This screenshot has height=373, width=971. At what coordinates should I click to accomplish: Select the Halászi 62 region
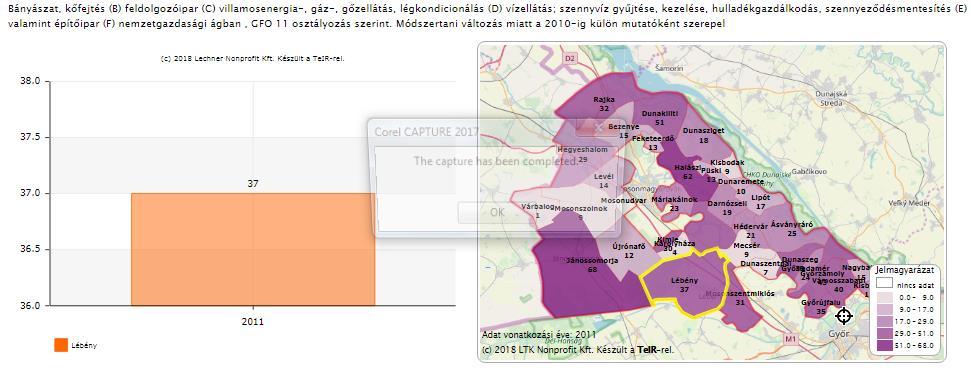(x=687, y=172)
